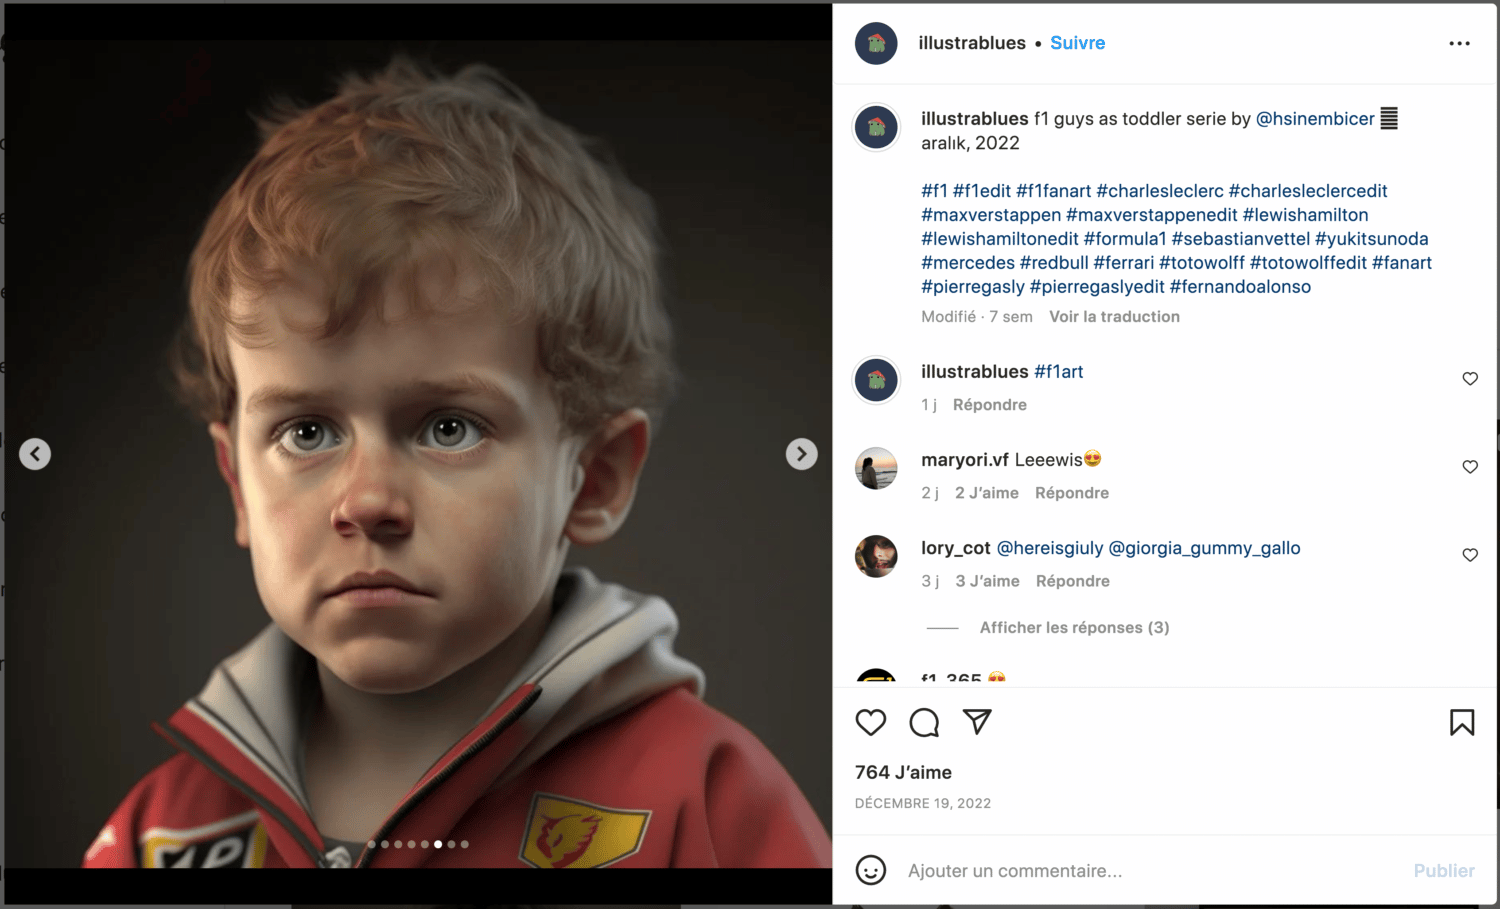Like the post with the heart icon

pyautogui.click(x=871, y=722)
